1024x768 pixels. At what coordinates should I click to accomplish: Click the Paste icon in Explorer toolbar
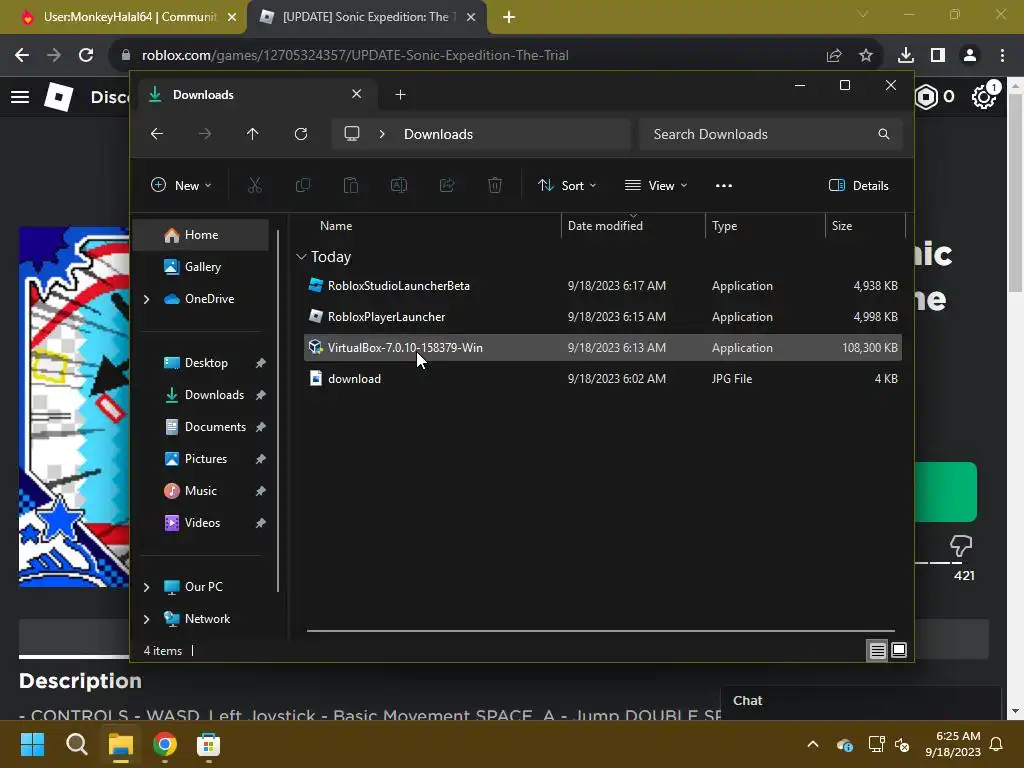pos(351,185)
